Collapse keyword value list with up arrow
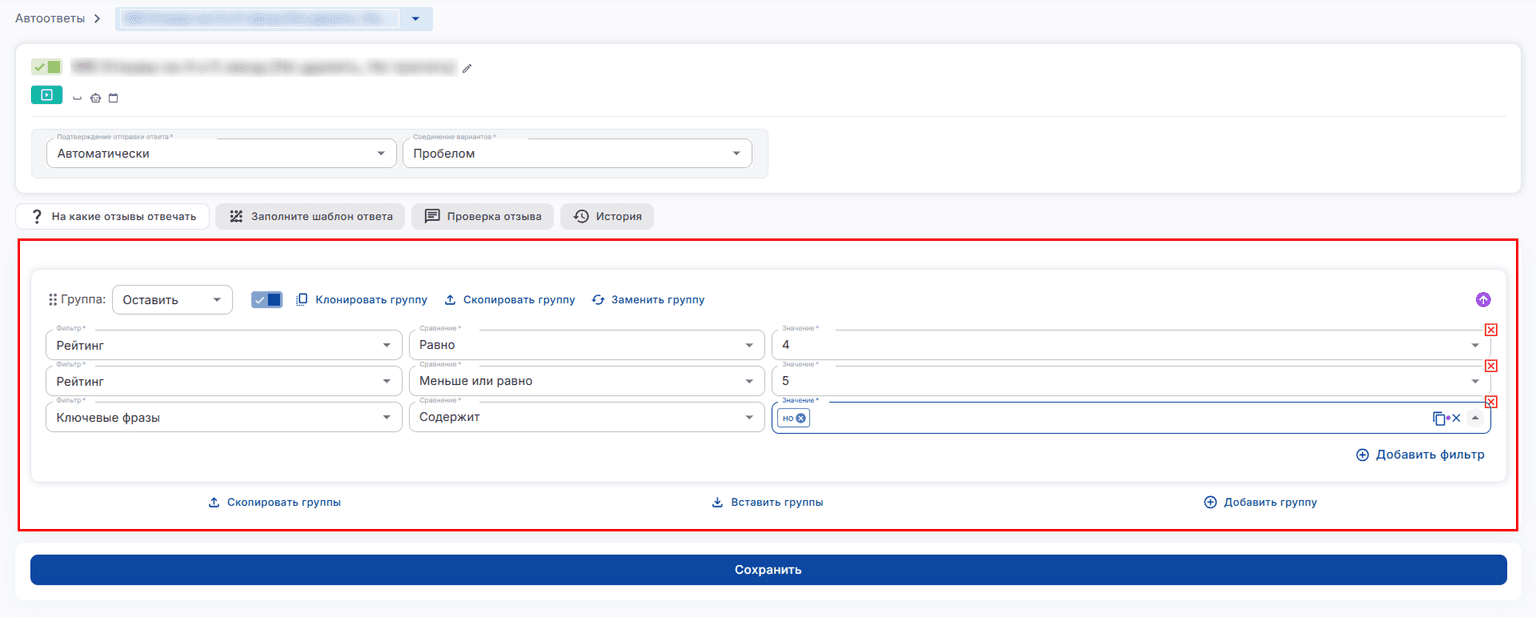1536x617 pixels. click(1475, 418)
